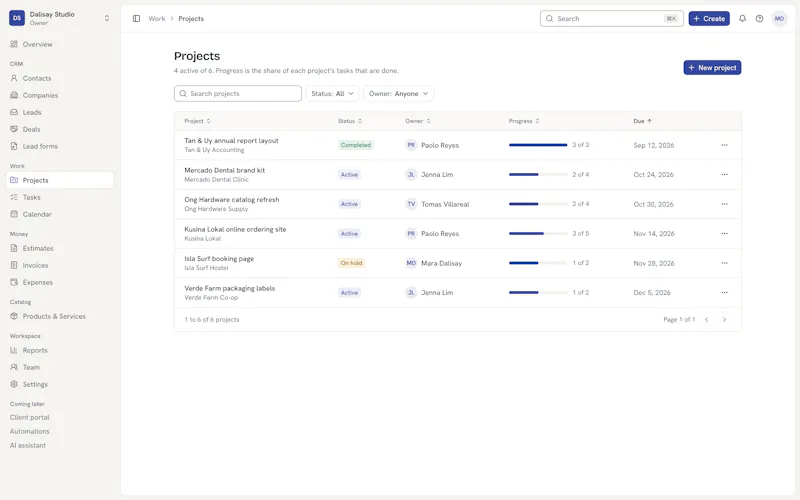Toggle sort on the Due column header
Viewport: 800px width, 500px height.
642,121
